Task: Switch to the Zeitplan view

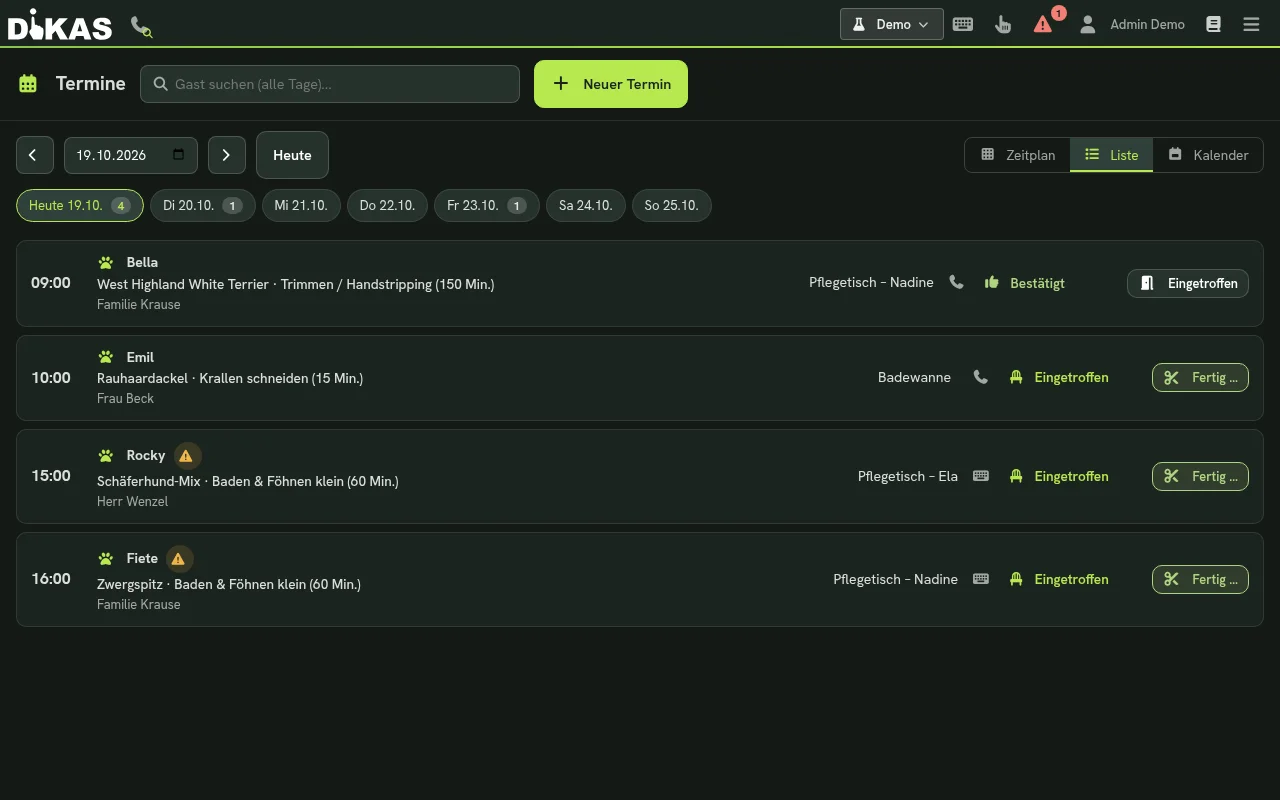Action: [1018, 155]
